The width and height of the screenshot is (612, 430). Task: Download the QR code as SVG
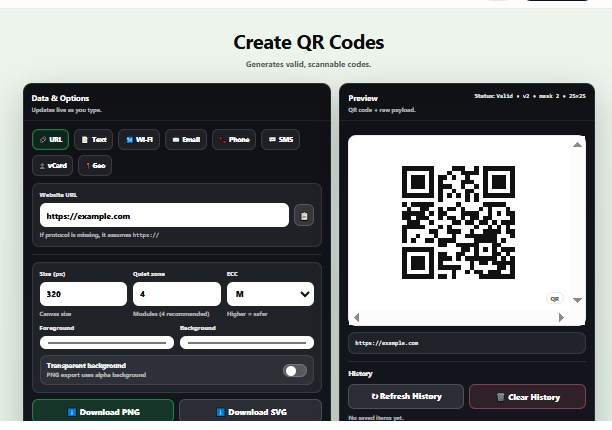250,411
